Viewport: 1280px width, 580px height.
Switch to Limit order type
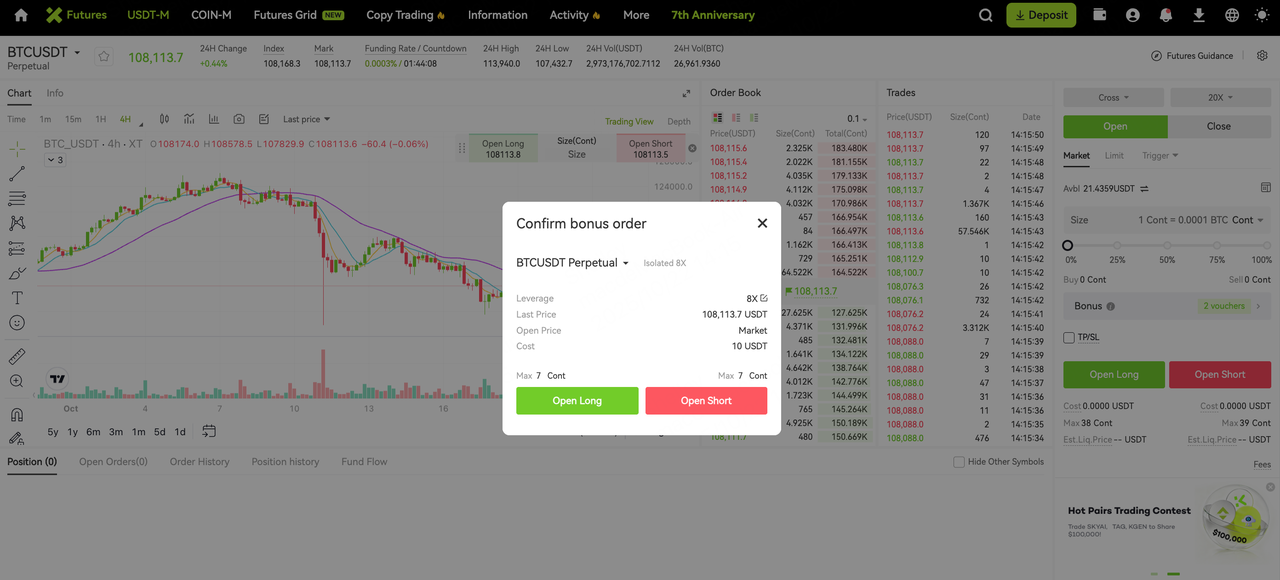[1114, 155]
